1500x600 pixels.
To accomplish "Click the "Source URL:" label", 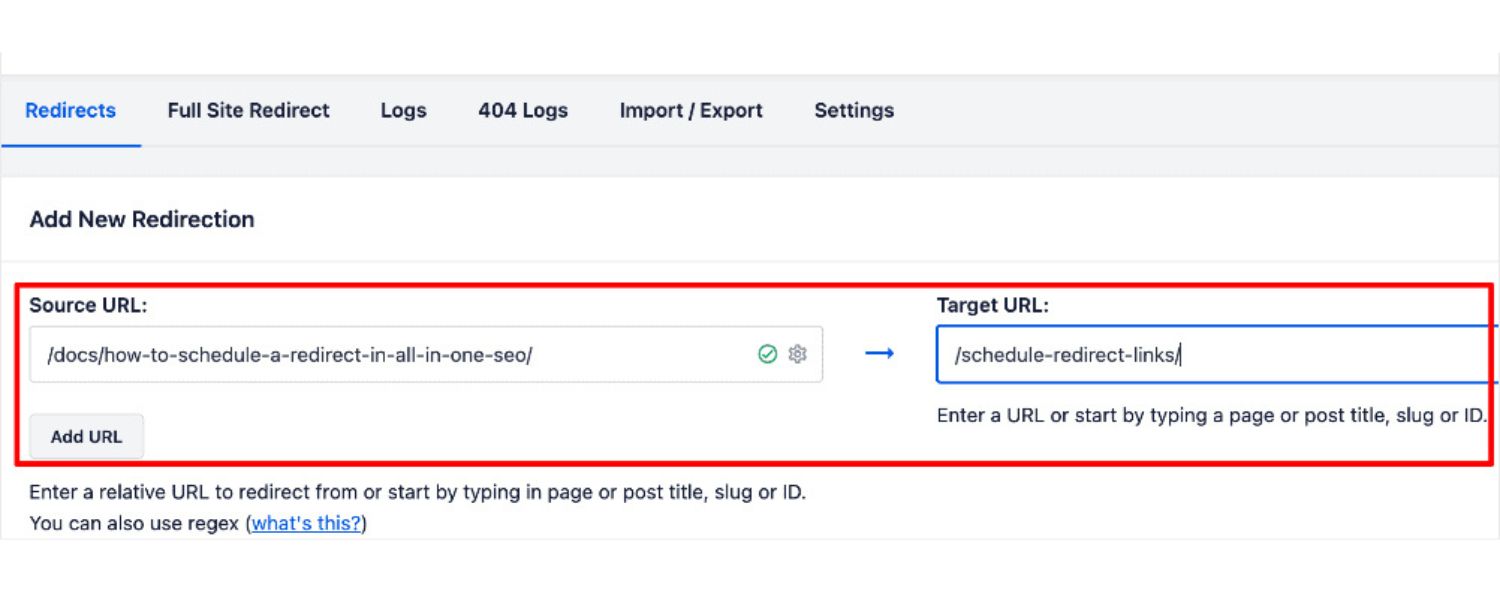I will [88, 306].
